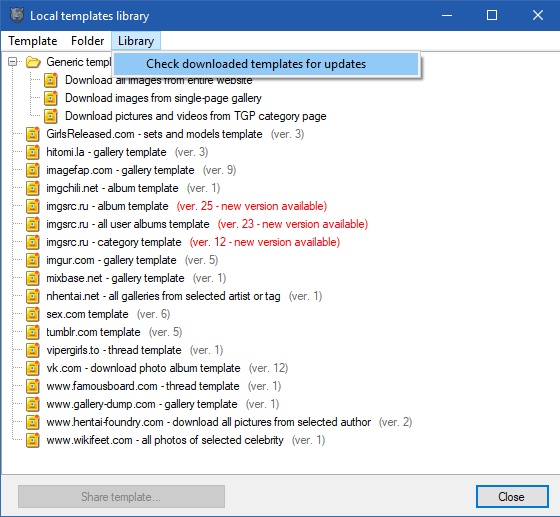Select imgsrc.ru - all user albums template
Viewport: 560px width, 517px height.
128,224
